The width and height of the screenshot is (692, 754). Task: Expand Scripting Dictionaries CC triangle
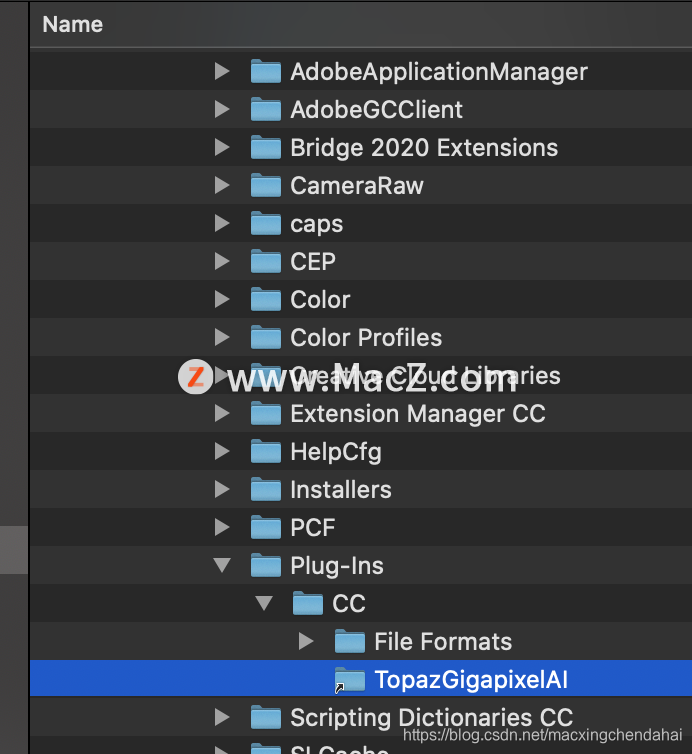point(222,717)
